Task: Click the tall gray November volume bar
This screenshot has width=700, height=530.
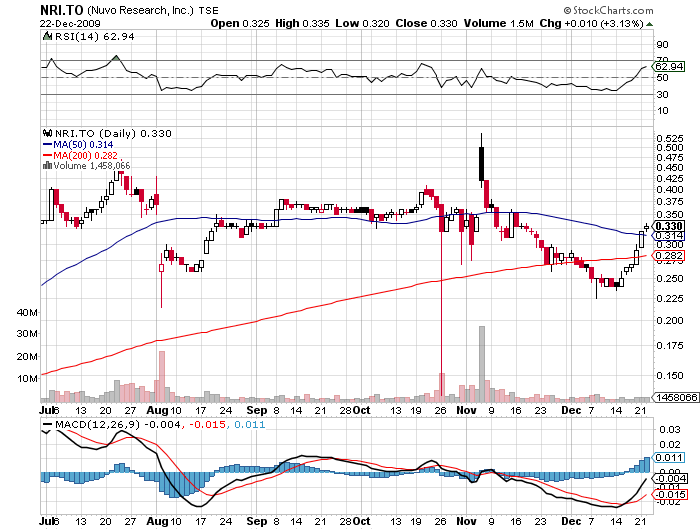Action: coord(482,364)
